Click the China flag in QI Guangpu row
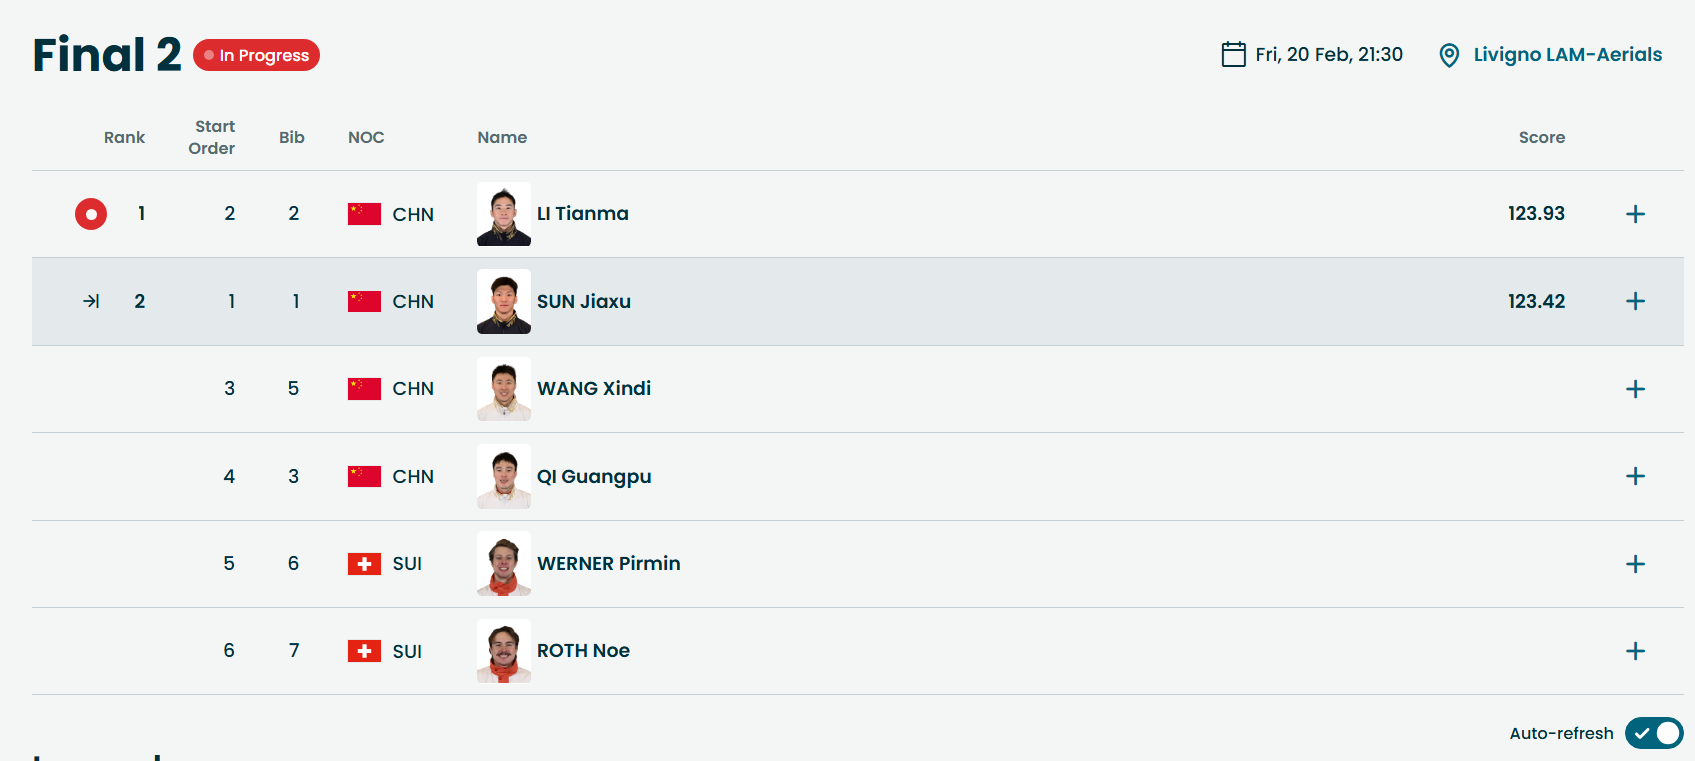Image resolution: width=1695 pixels, height=761 pixels. tap(364, 476)
